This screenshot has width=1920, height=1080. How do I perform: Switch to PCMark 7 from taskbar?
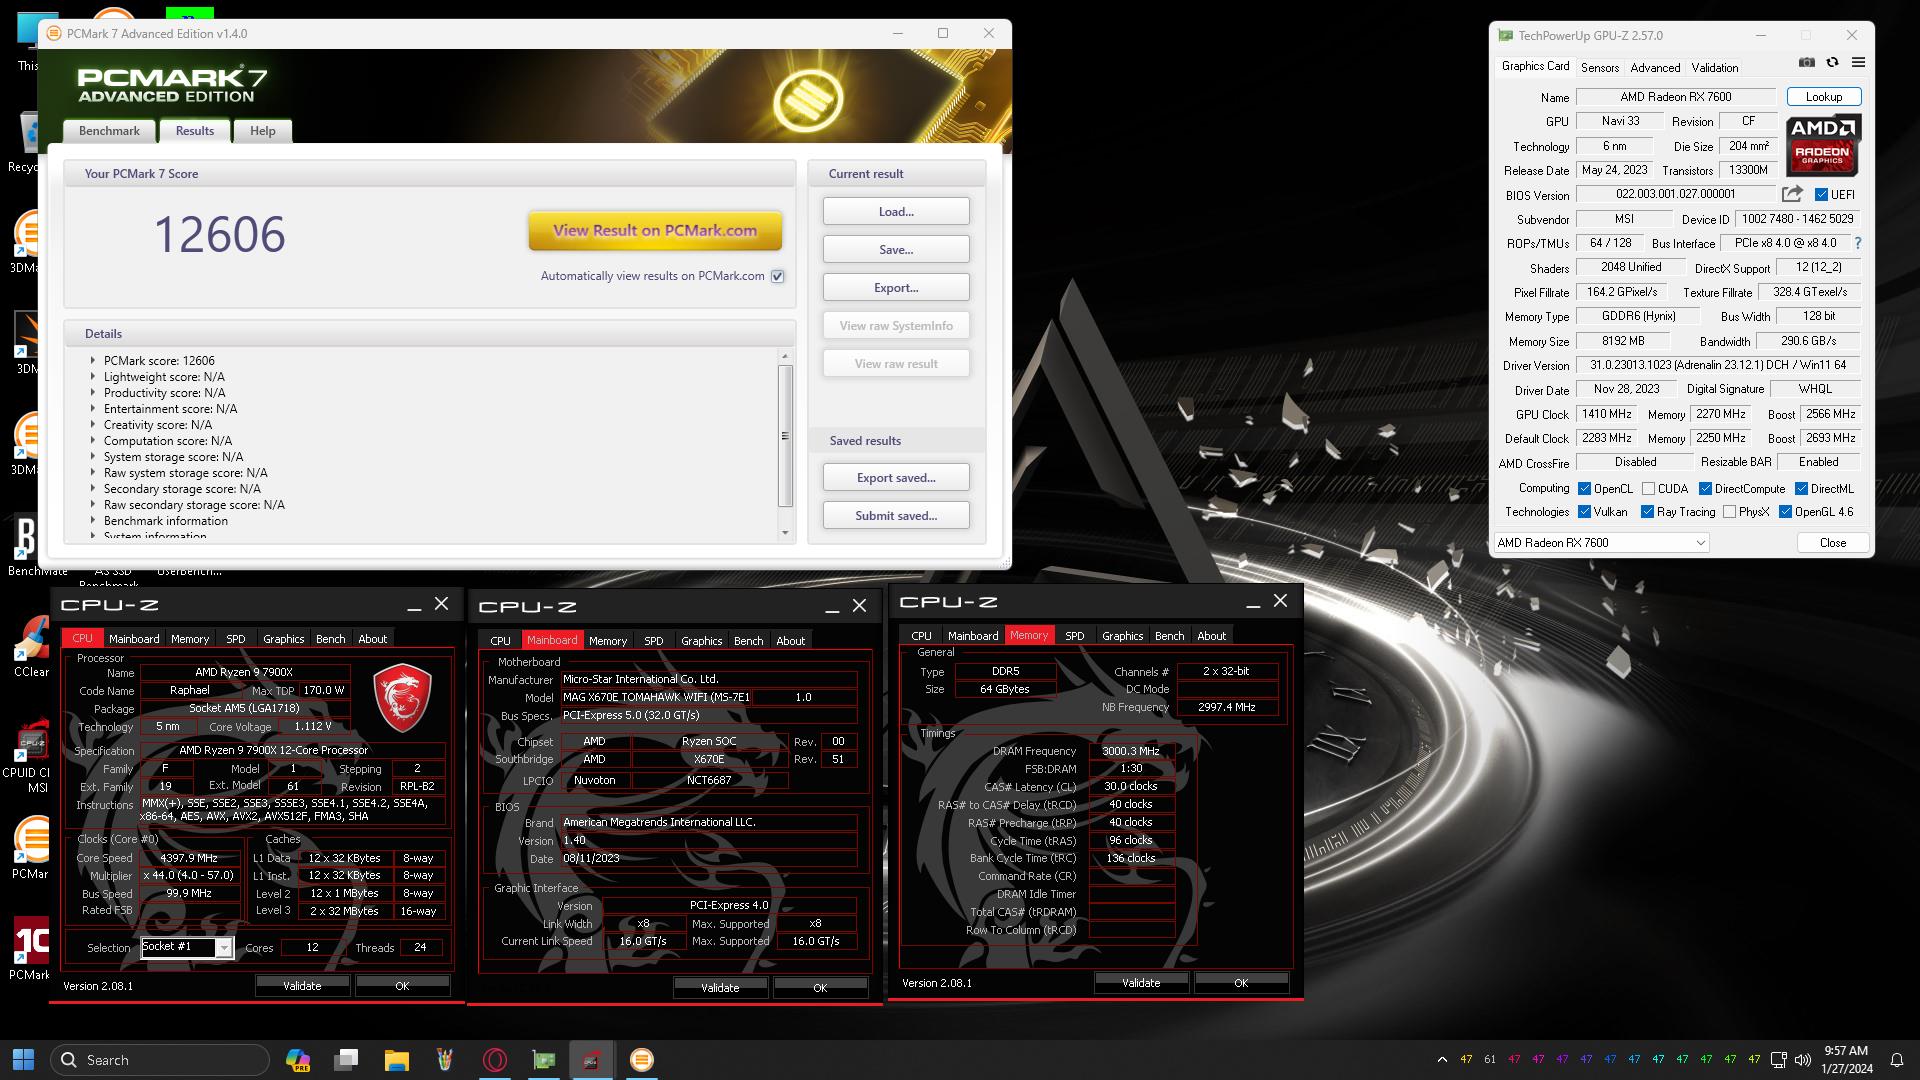(x=641, y=1059)
